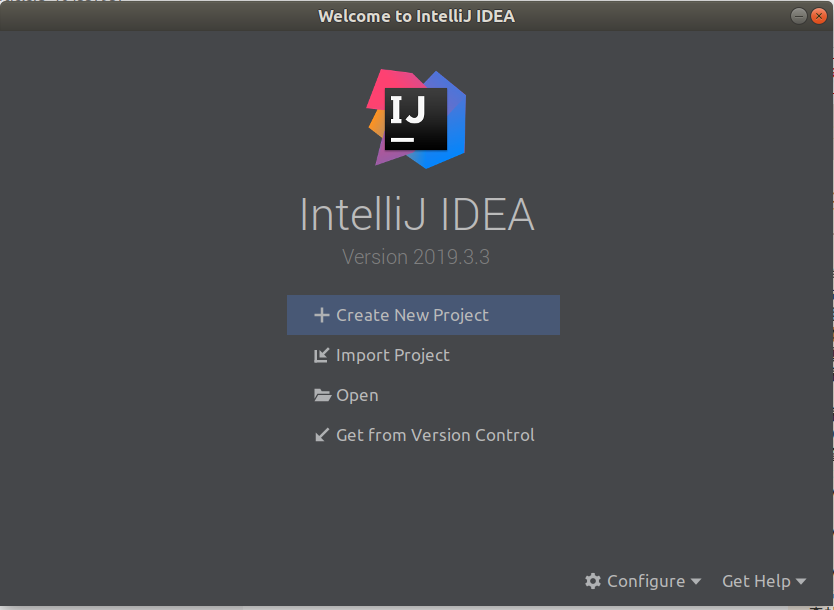This screenshot has height=610, width=834.
Task: Click the minimize icon in the title bar
Action: click(797, 16)
